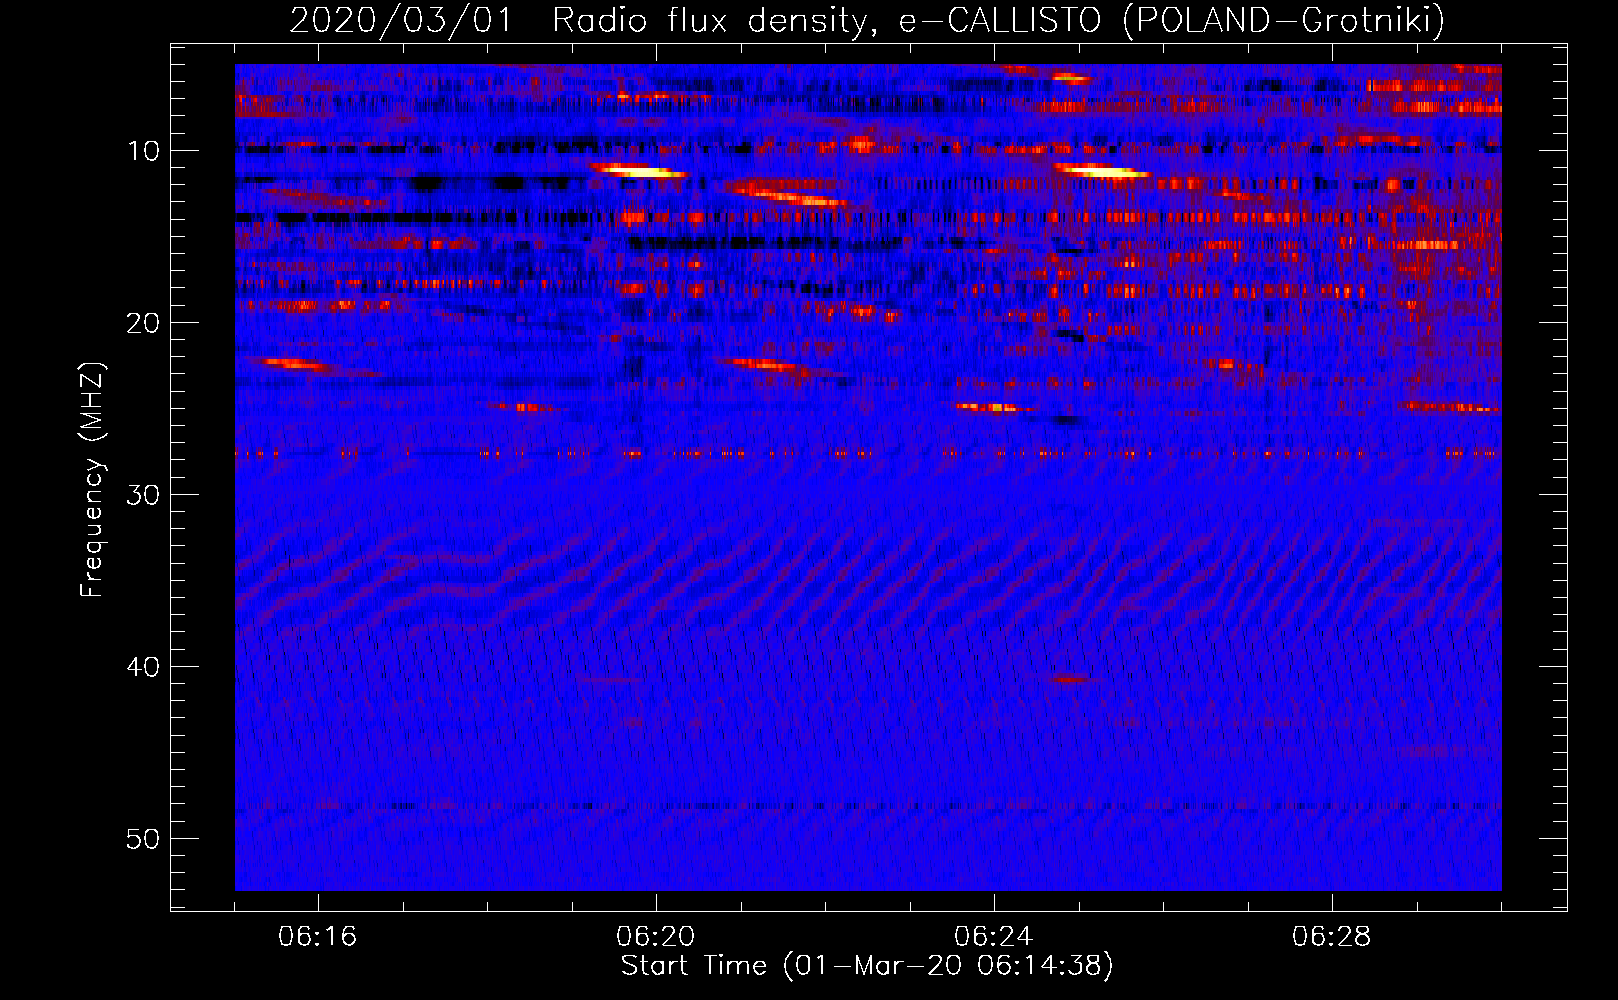This screenshot has height=1000, width=1618.
Task: Click the frequency tick label "30"
Action: (144, 495)
